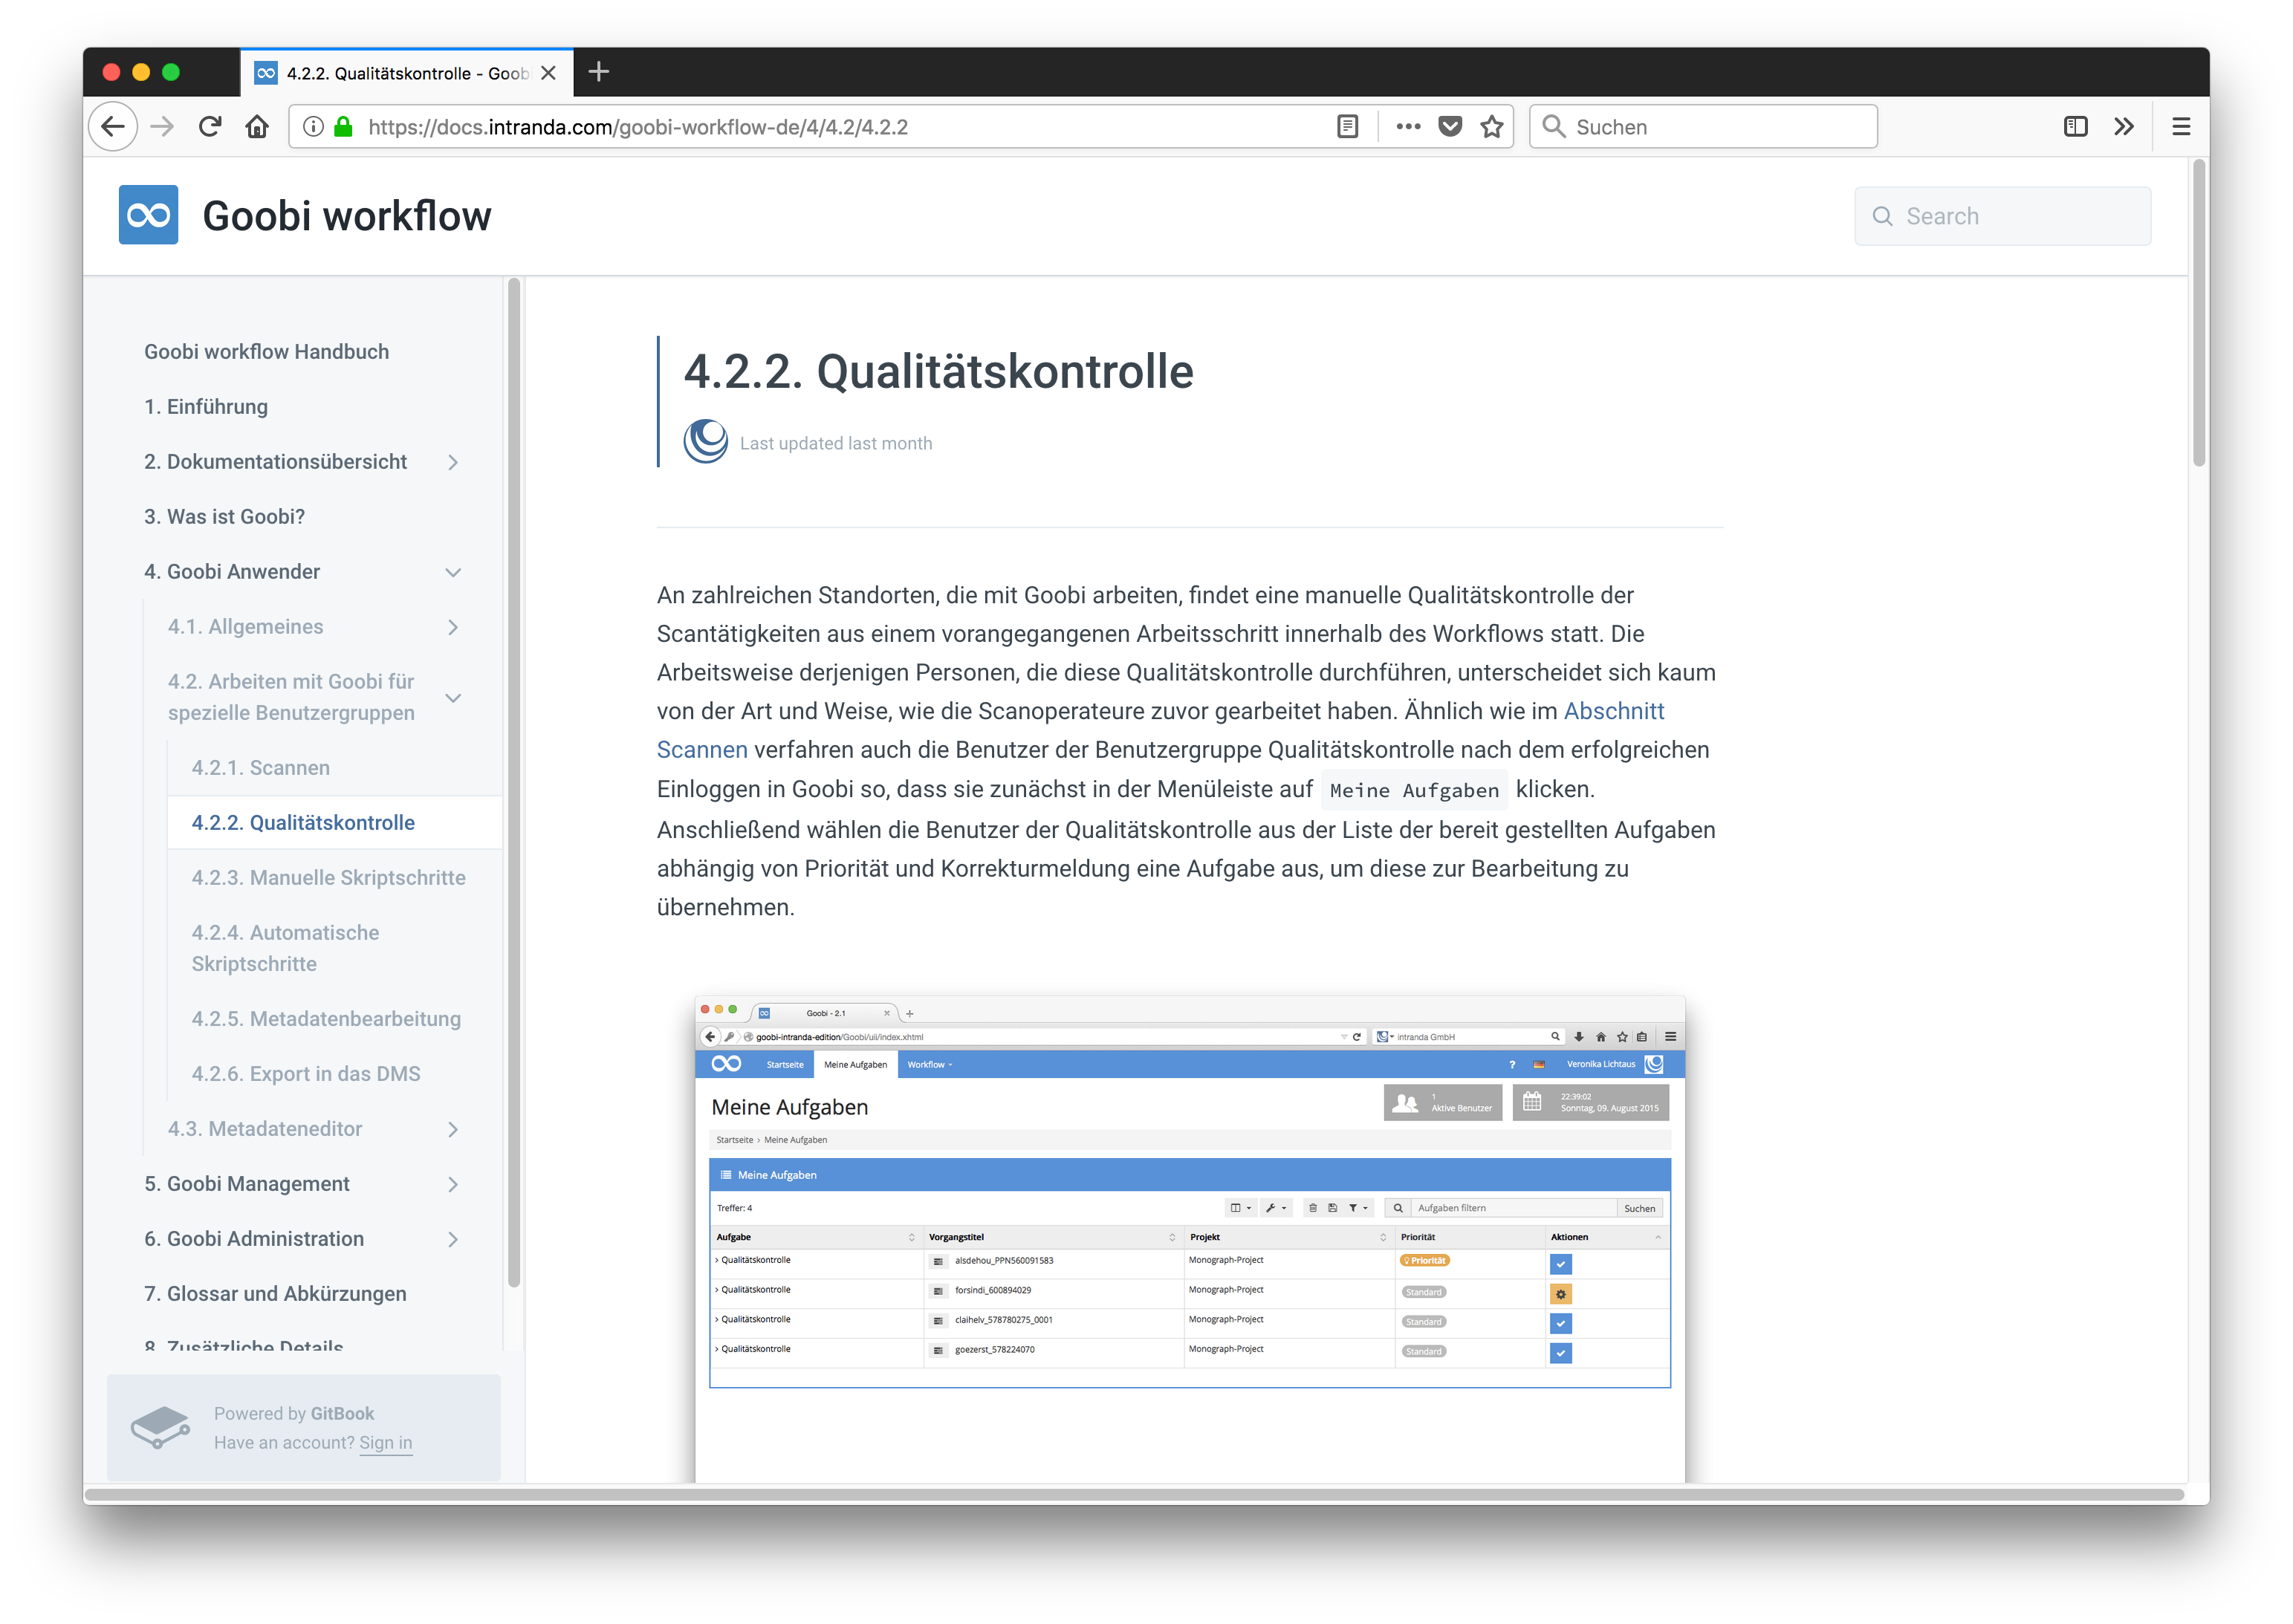Show the browser sidebars icon
2293x1624 pixels.
click(2075, 127)
